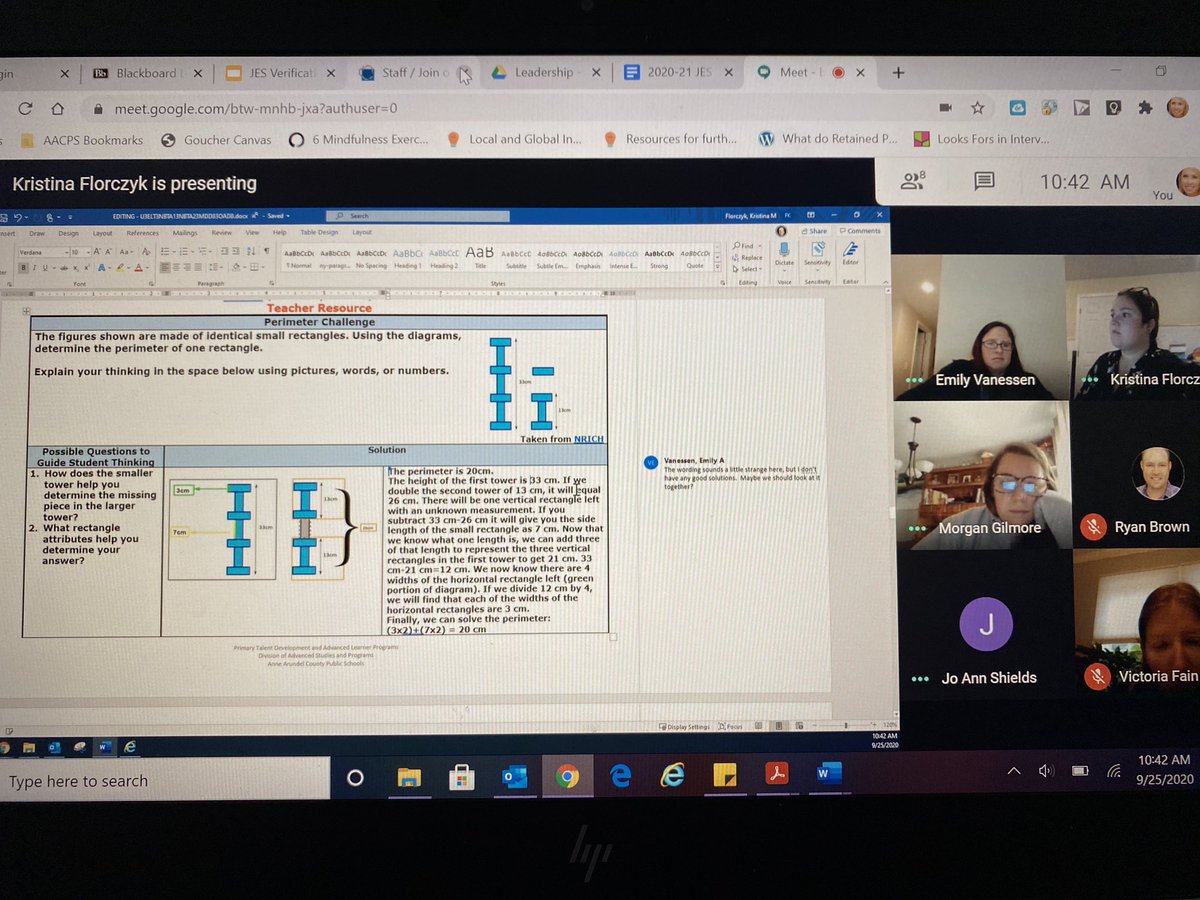Open Chrome extensions puzzle icon
The width and height of the screenshot is (1200, 900).
tap(1148, 108)
